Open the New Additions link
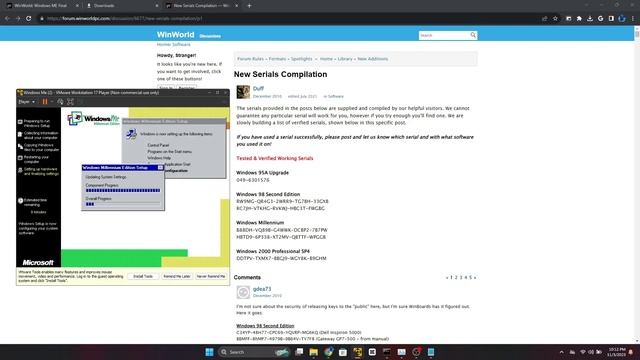The height and width of the screenshot is (360, 640). 373,59
